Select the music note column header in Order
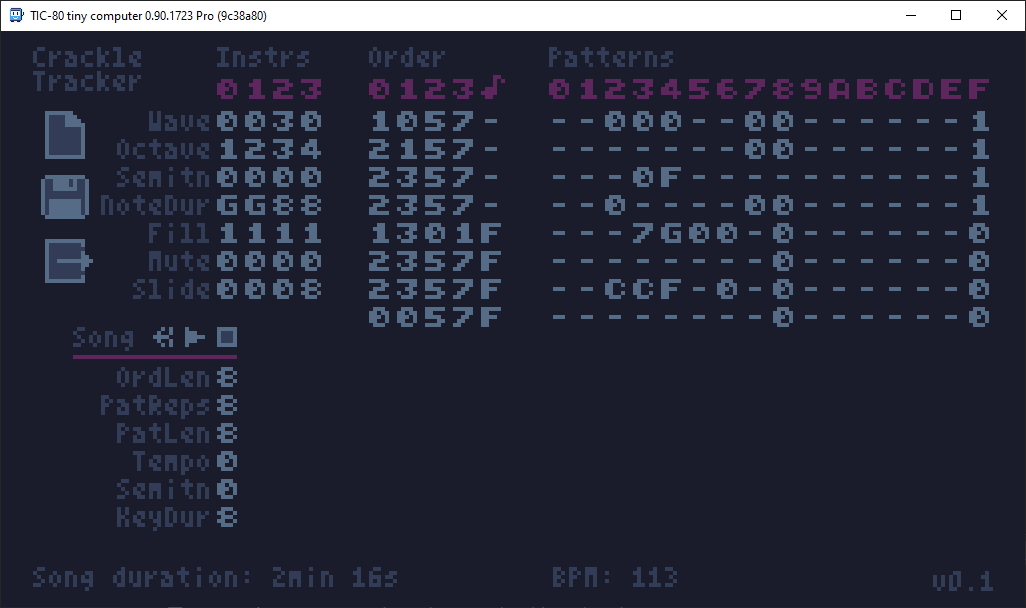Viewport: 1026px width, 608px height. 492,88
